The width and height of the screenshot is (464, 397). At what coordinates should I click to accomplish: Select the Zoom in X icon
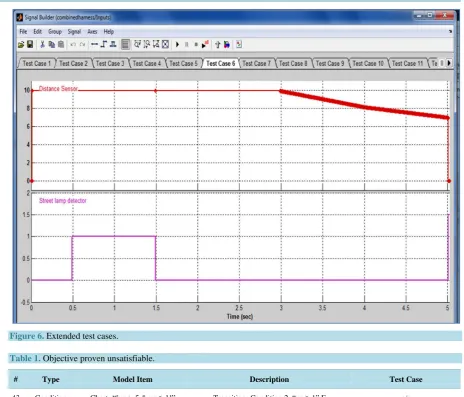137,44
